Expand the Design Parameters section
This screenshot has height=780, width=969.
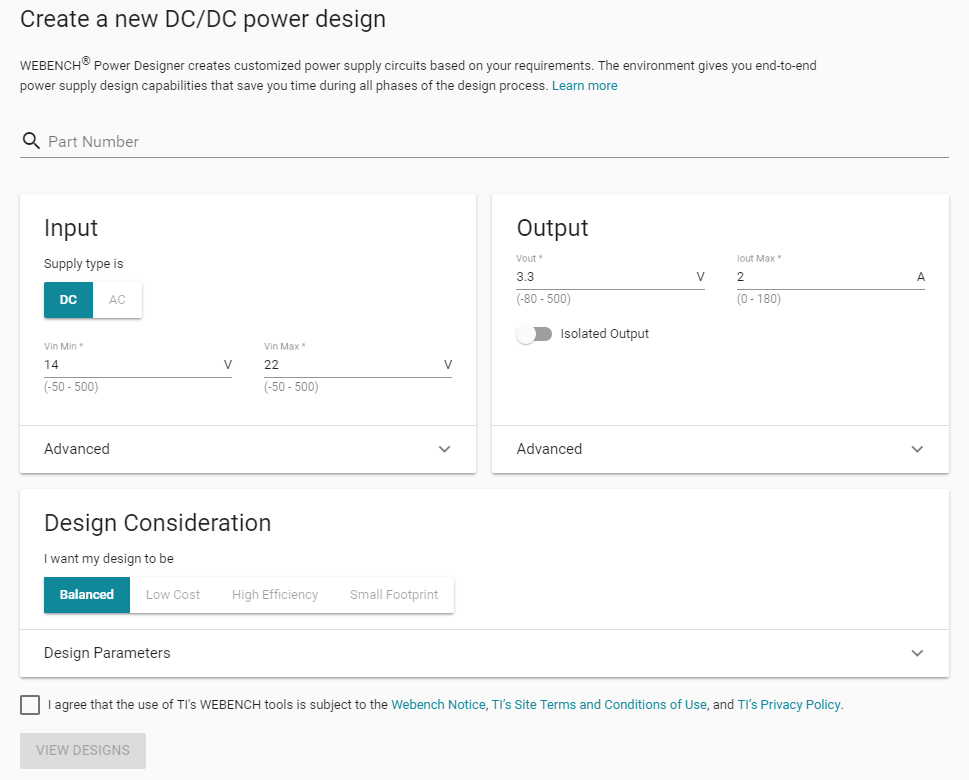pos(917,653)
